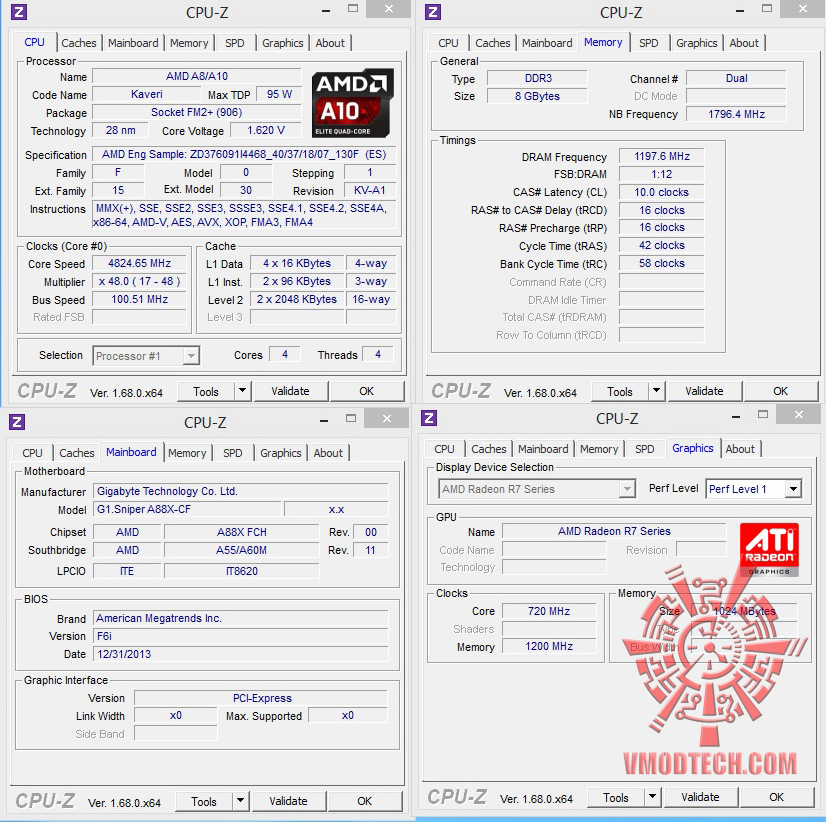826x822 pixels.
Task: Click the AMD A10 processor logo
Action: (352, 103)
